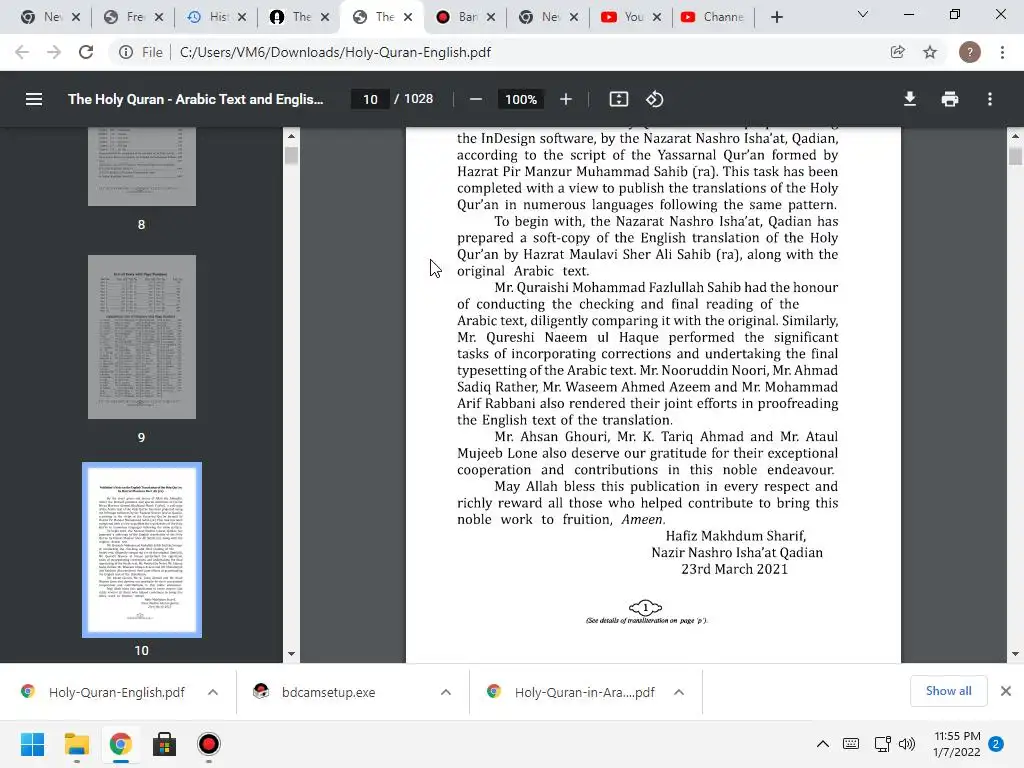This screenshot has width=1024, height=768.
Task: Open the tab search dropdown arrow
Action: (863, 14)
